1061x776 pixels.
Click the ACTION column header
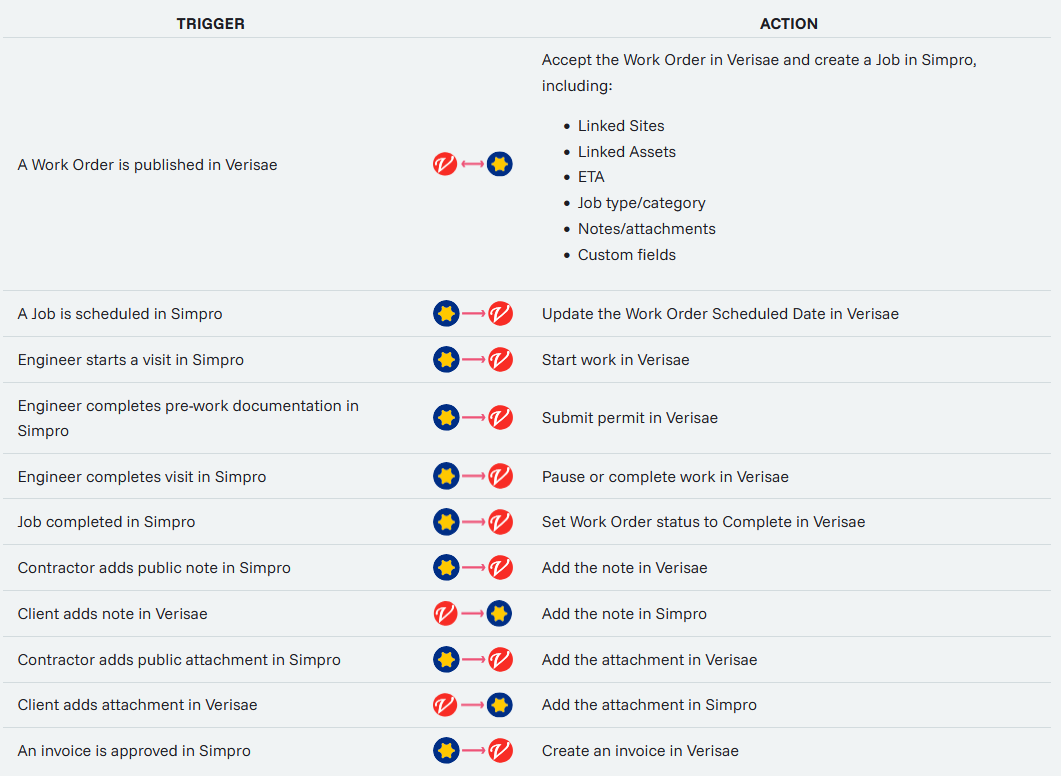(789, 23)
